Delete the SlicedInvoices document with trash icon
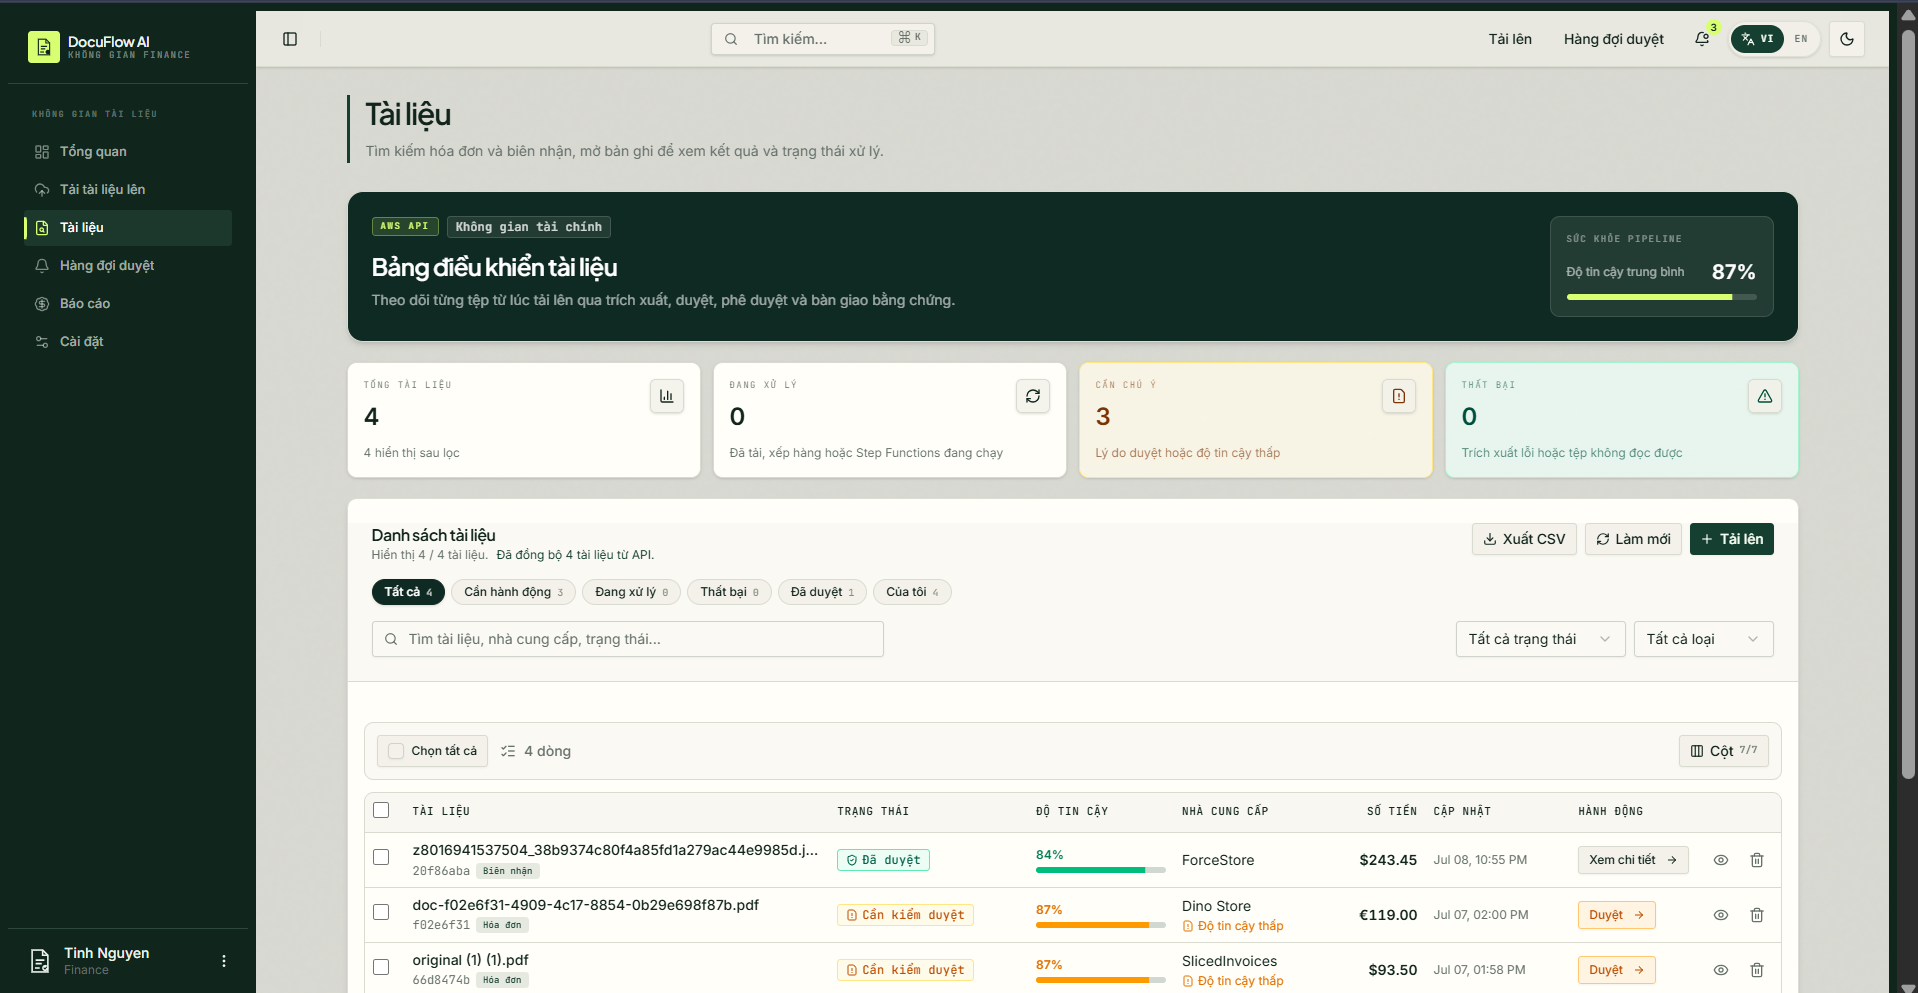1918x993 pixels. tap(1757, 970)
